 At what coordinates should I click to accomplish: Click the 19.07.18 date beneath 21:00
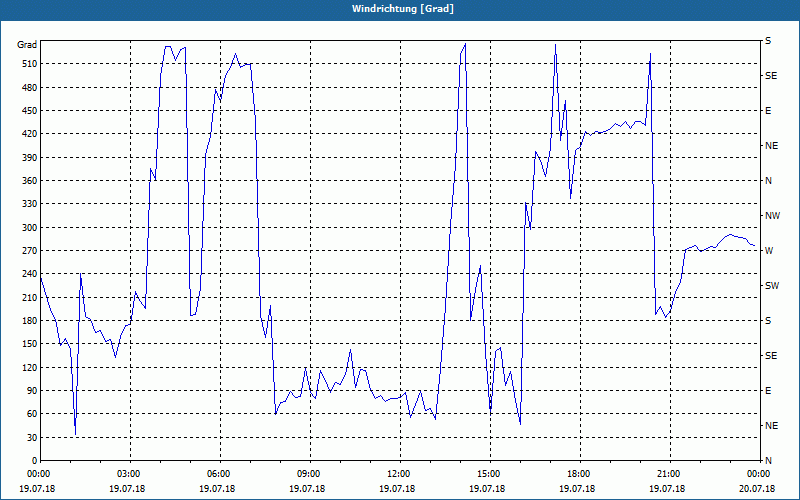tap(667, 489)
